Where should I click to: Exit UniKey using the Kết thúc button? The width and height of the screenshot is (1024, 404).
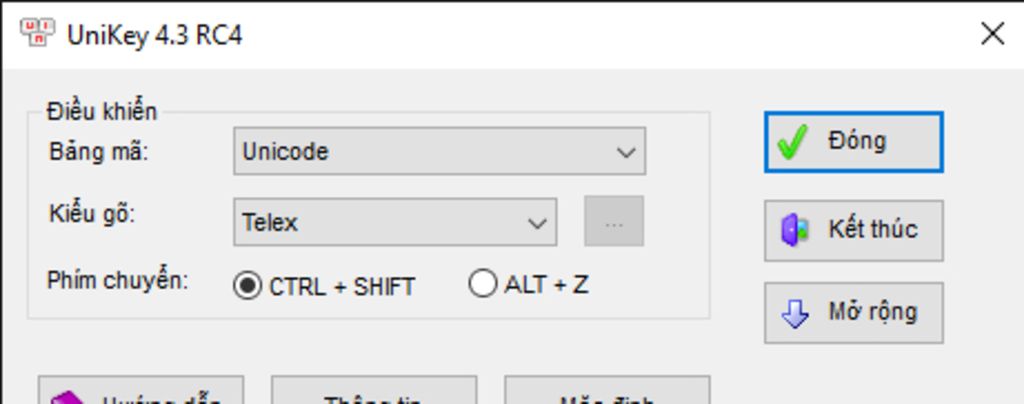pyautogui.click(x=854, y=230)
